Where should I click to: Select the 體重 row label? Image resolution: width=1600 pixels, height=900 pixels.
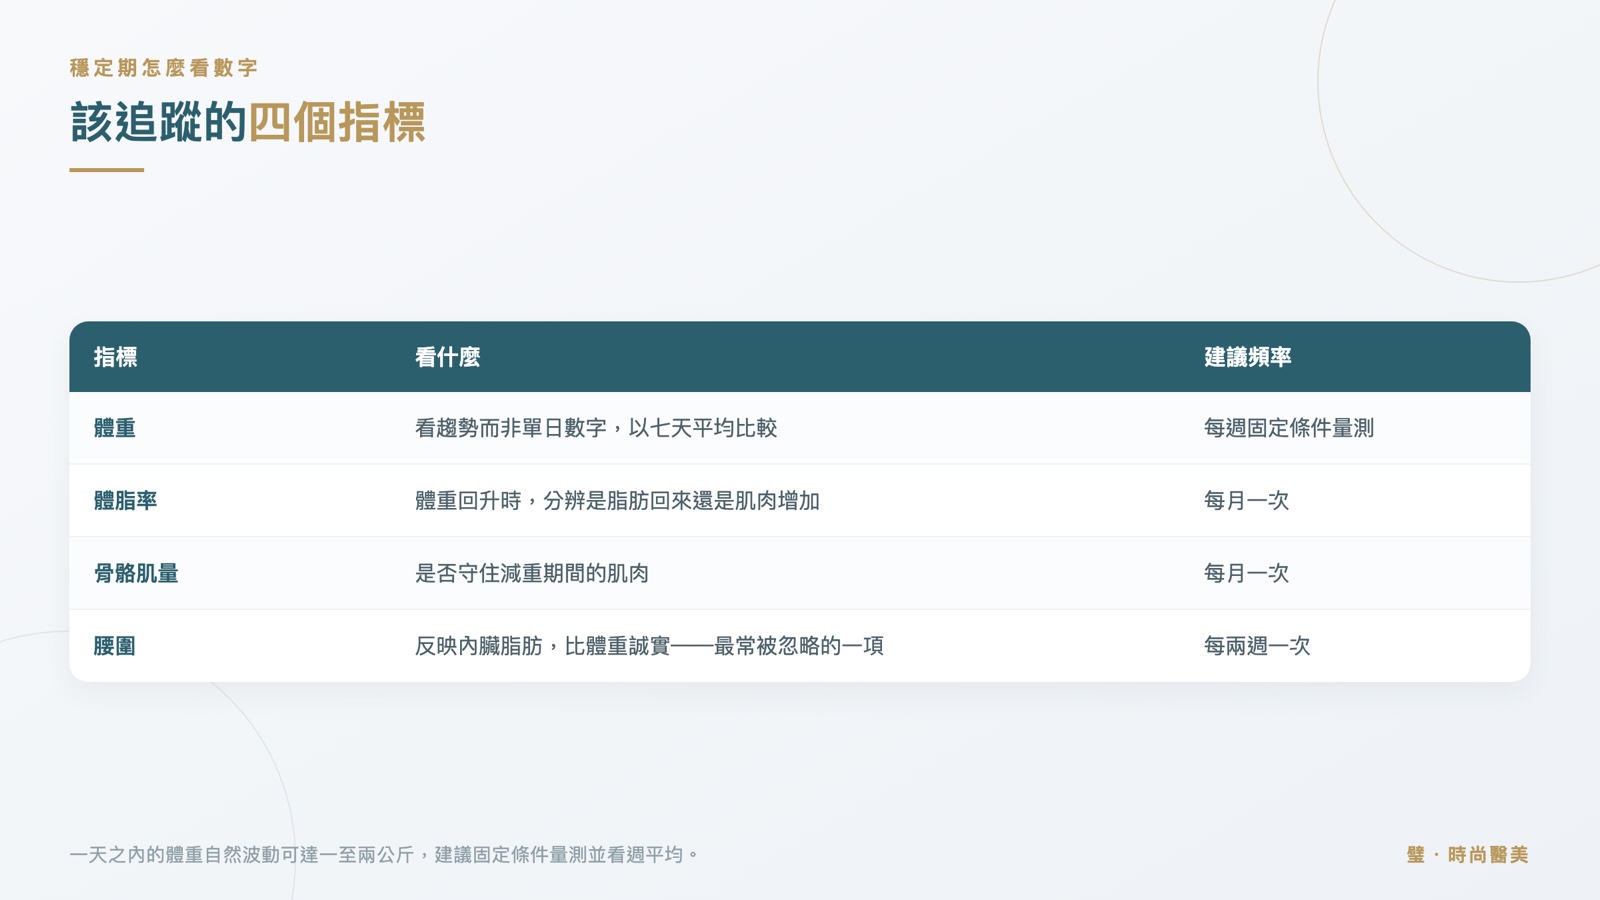point(114,428)
